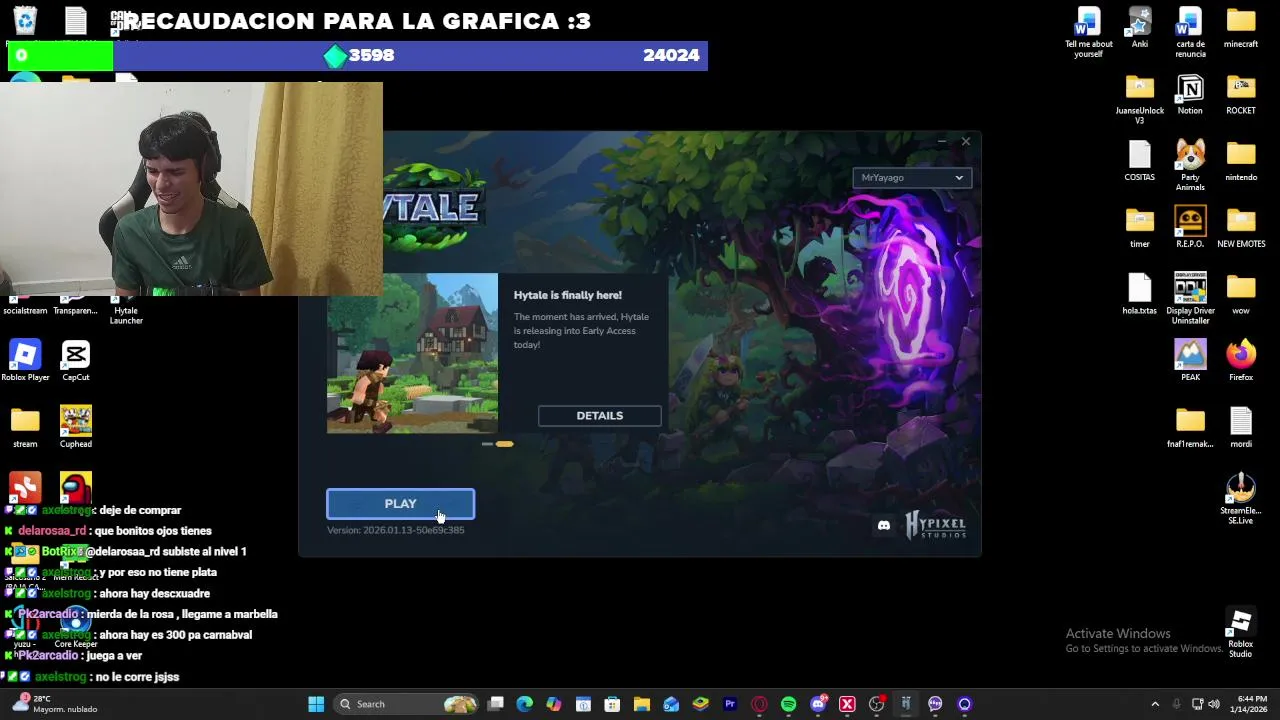Open the weather widget on taskbar
Viewport: 1280px width, 720px height.
coord(55,704)
